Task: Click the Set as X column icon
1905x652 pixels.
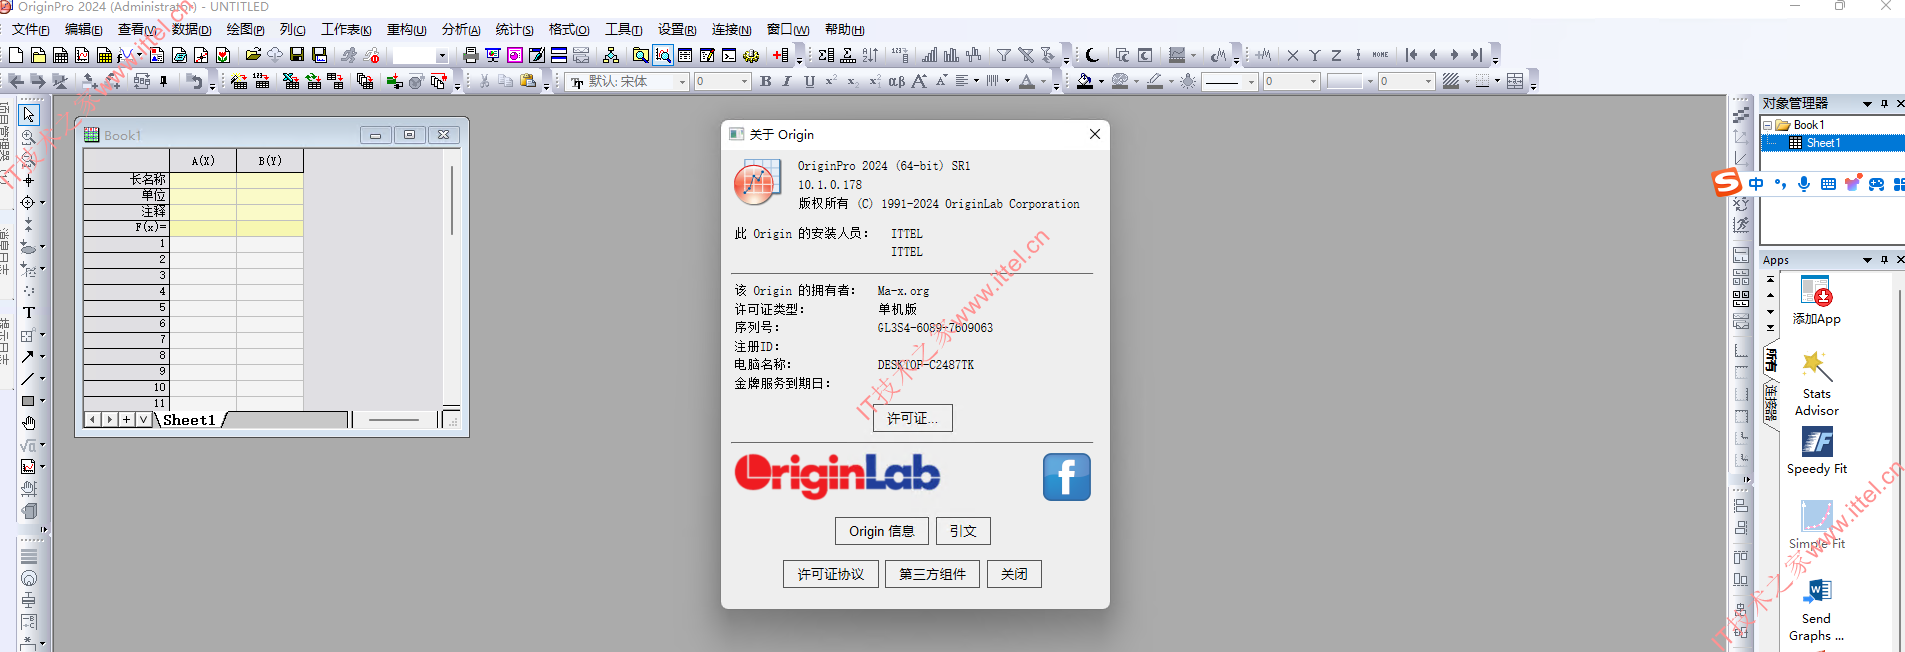Action: 1293,55
